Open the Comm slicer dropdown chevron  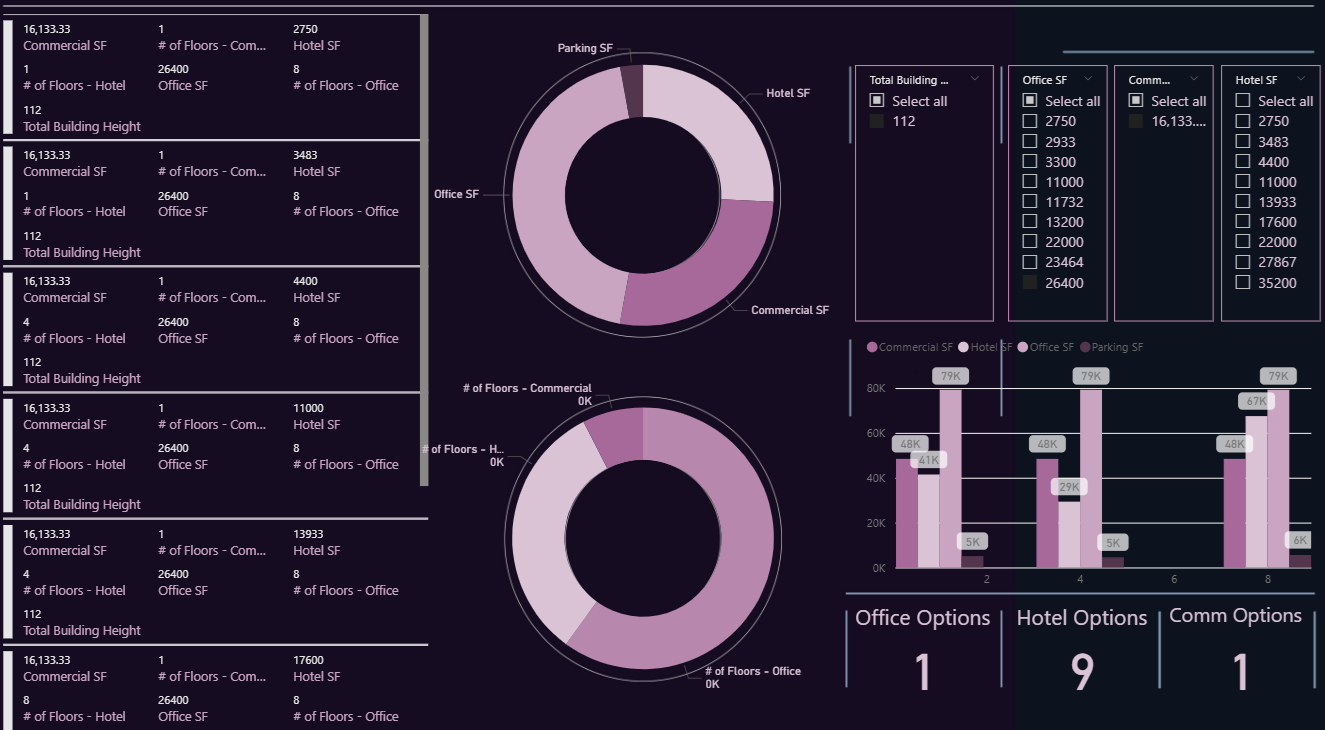tap(1194, 79)
